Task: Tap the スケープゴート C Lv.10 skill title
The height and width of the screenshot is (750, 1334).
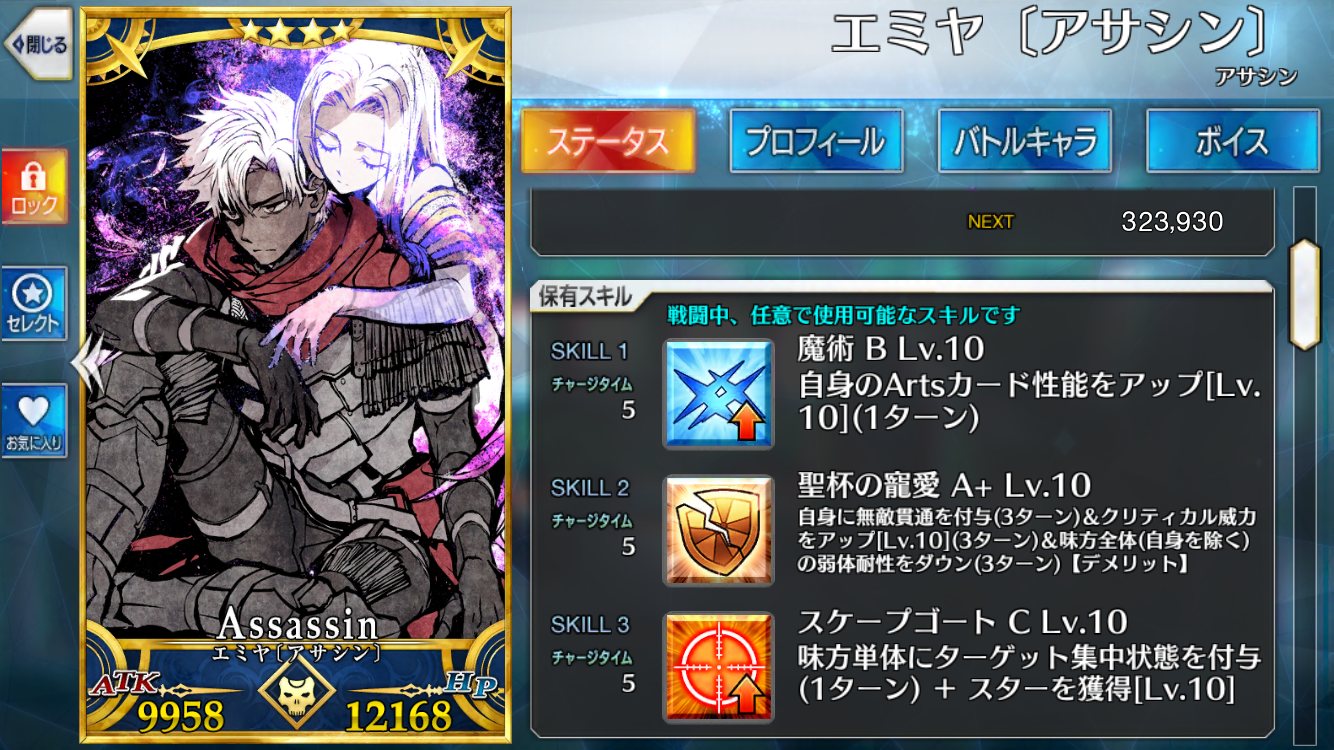Action: coord(962,622)
